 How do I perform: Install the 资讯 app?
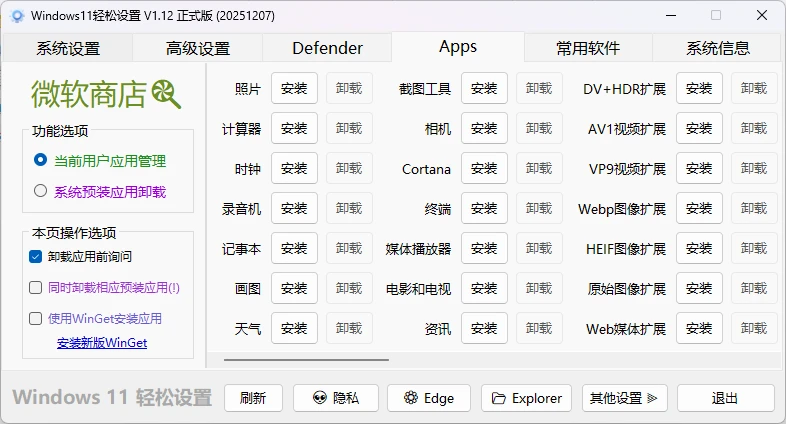coord(484,328)
